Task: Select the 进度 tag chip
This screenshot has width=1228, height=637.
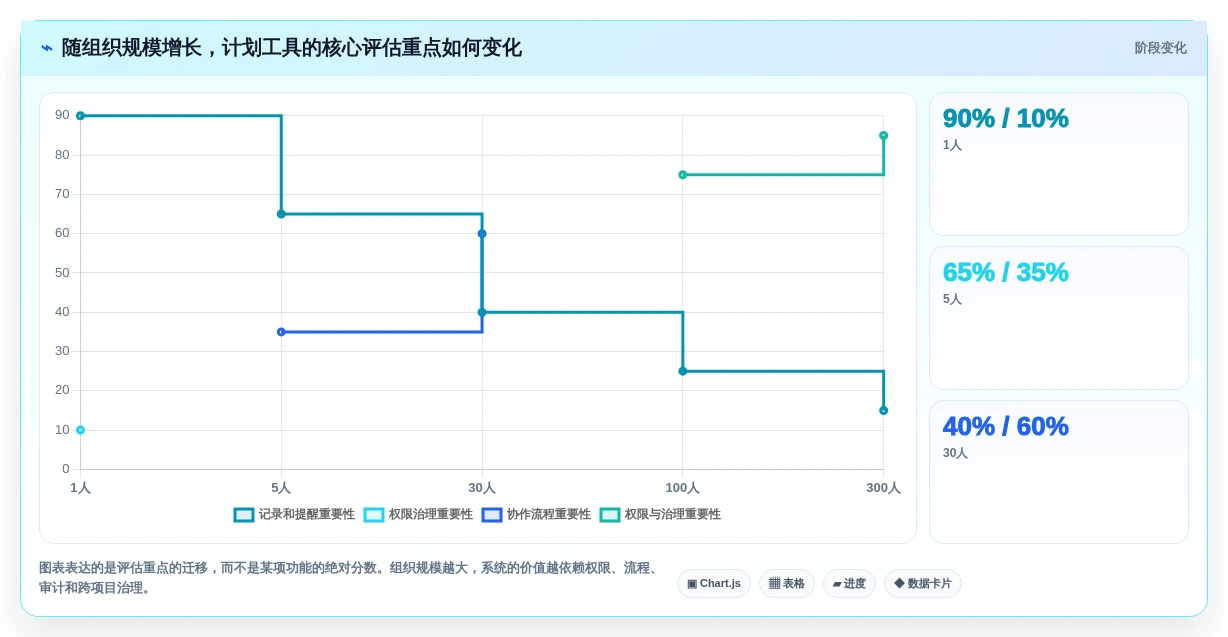Action: (x=849, y=583)
